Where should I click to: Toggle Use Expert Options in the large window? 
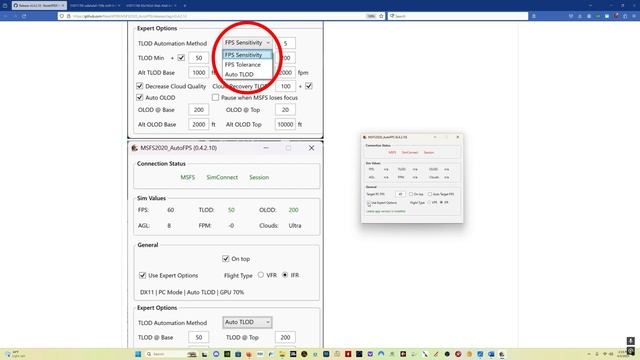(142, 276)
